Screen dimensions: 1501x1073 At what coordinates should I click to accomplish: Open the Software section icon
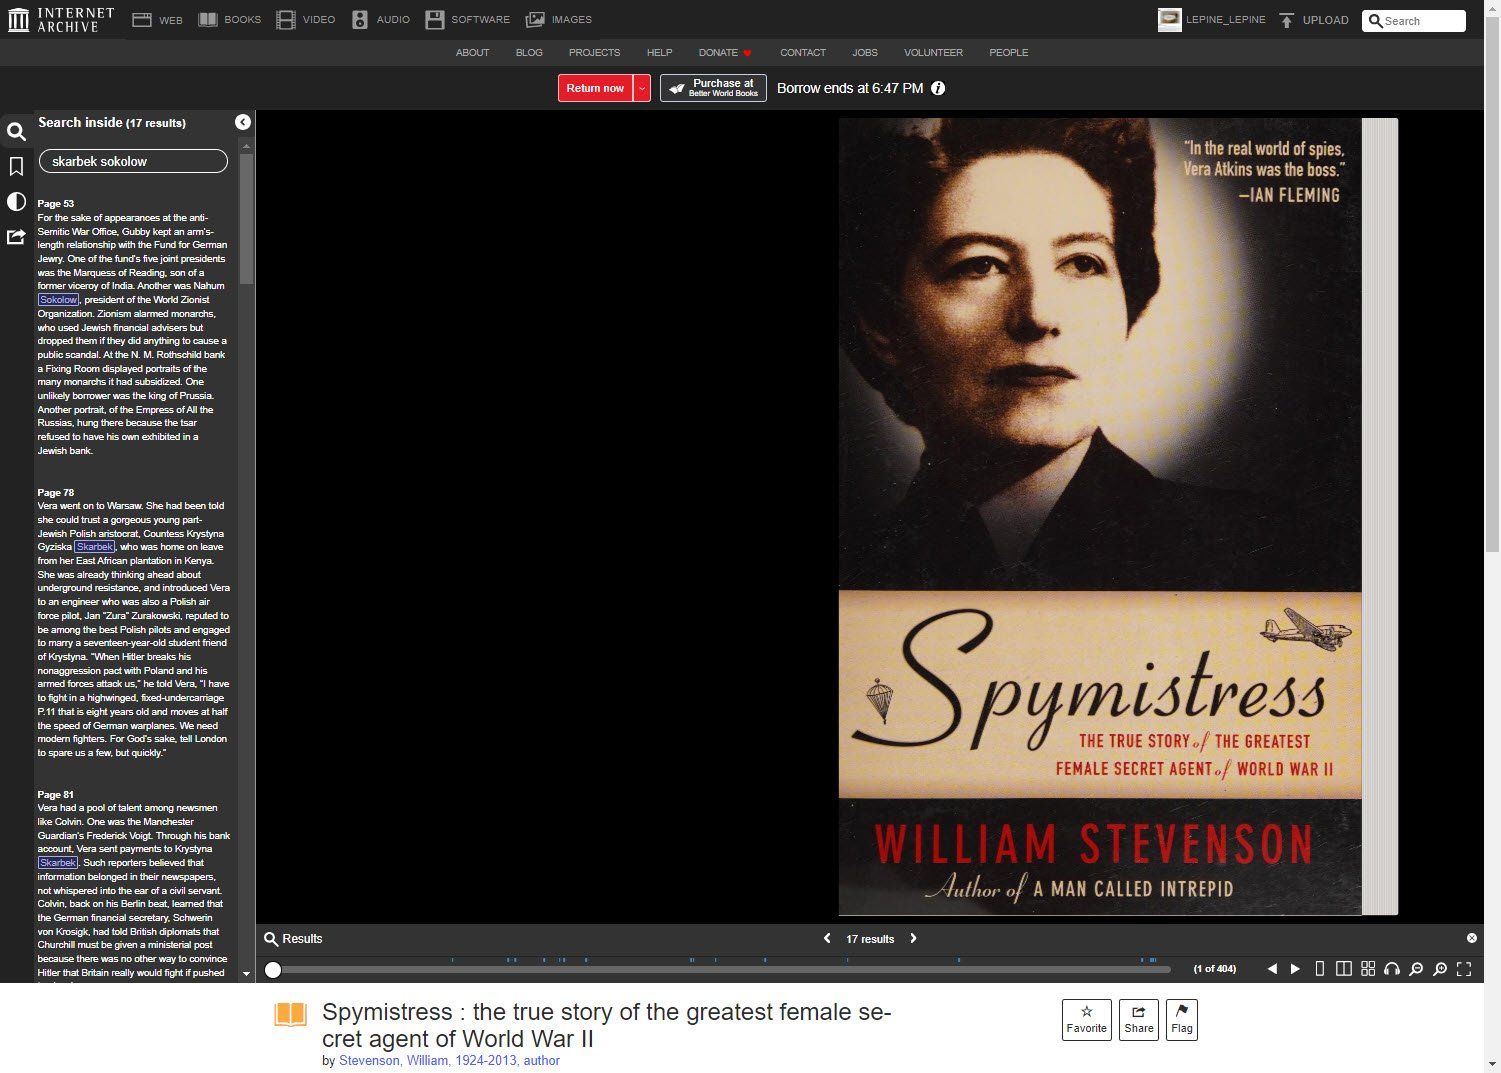coord(434,20)
